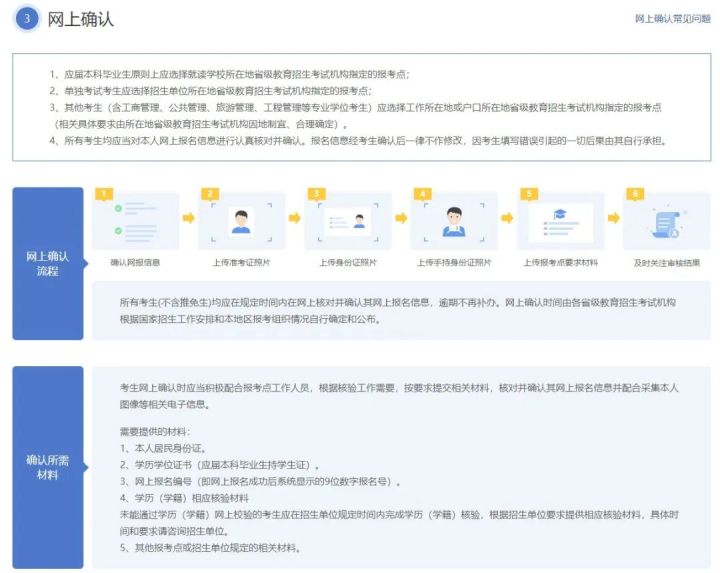Click the 上传手持身份证照片 caption text
This screenshot has height=573, width=720.
click(454, 263)
